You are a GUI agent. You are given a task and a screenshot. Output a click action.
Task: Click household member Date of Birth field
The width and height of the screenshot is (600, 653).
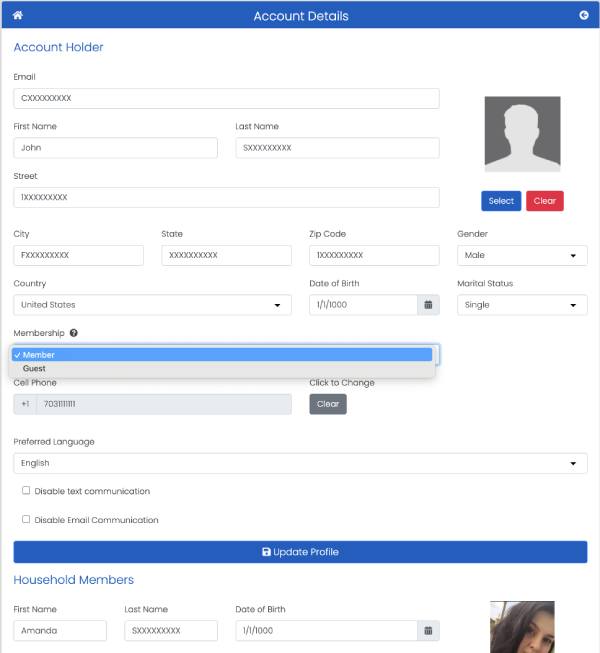point(326,631)
